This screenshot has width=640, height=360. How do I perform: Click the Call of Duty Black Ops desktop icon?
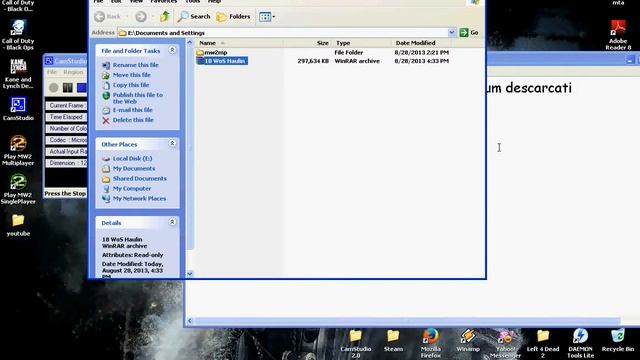(x=18, y=35)
